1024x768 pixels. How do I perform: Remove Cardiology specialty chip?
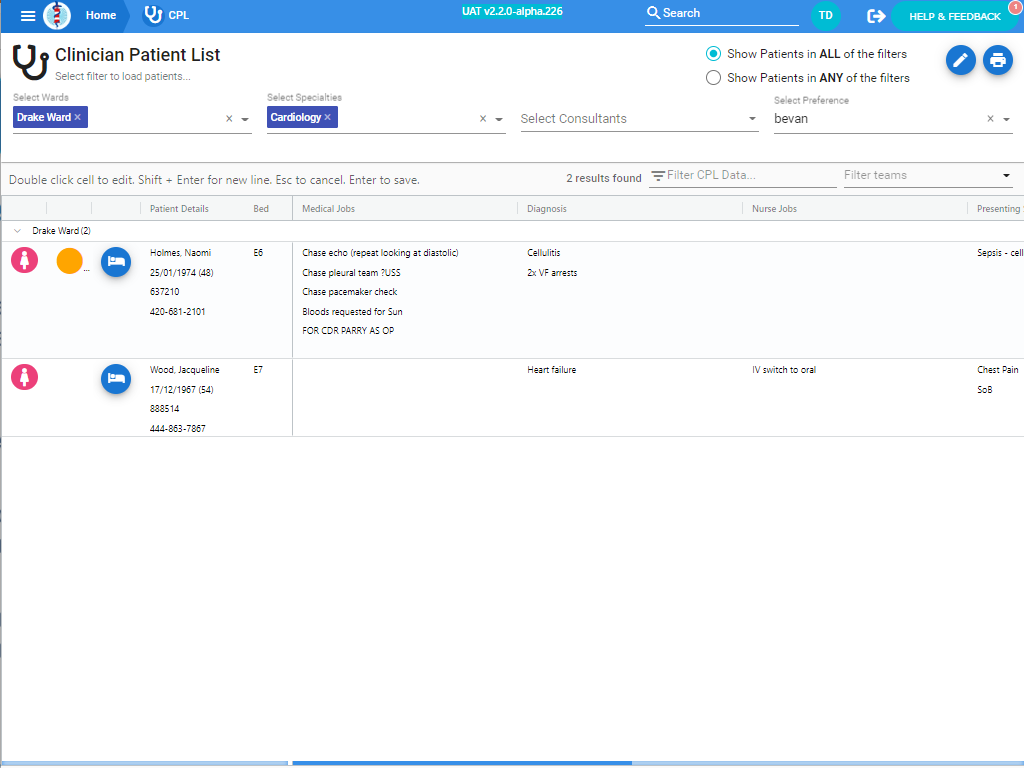pos(328,117)
